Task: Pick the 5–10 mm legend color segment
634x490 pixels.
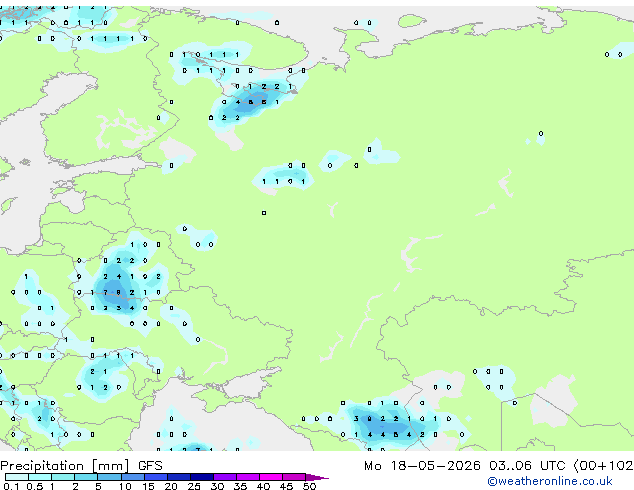Action: (109, 477)
